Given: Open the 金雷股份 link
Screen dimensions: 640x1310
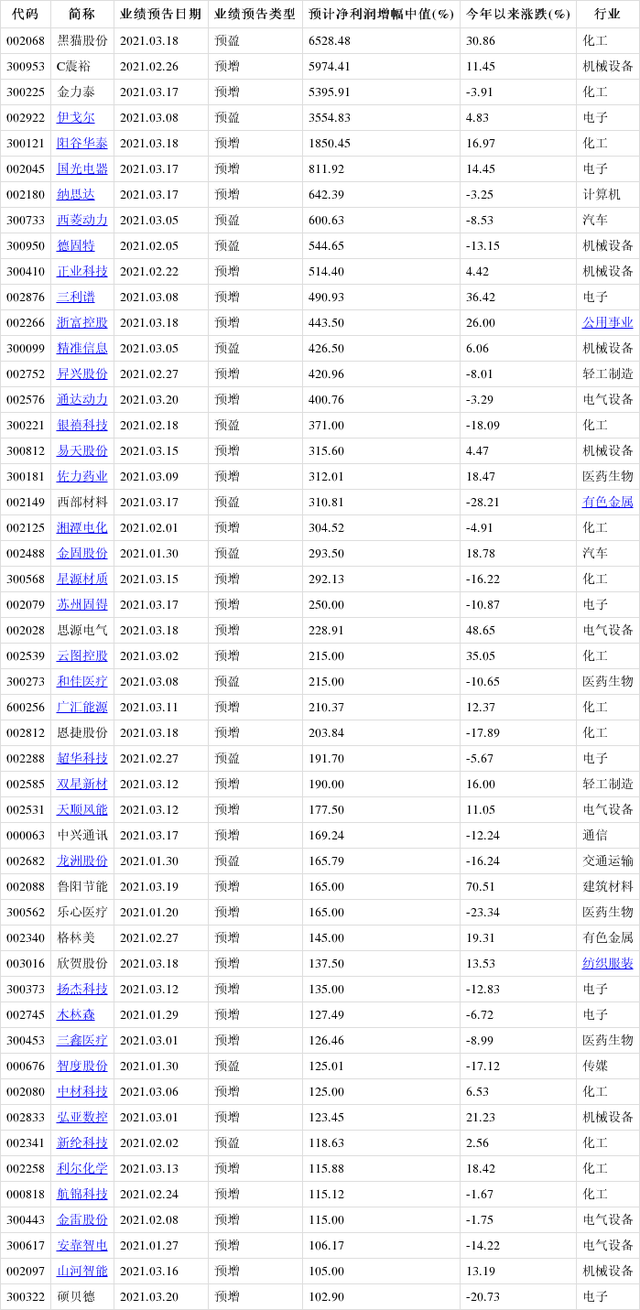Looking at the screenshot, I should (82, 1219).
